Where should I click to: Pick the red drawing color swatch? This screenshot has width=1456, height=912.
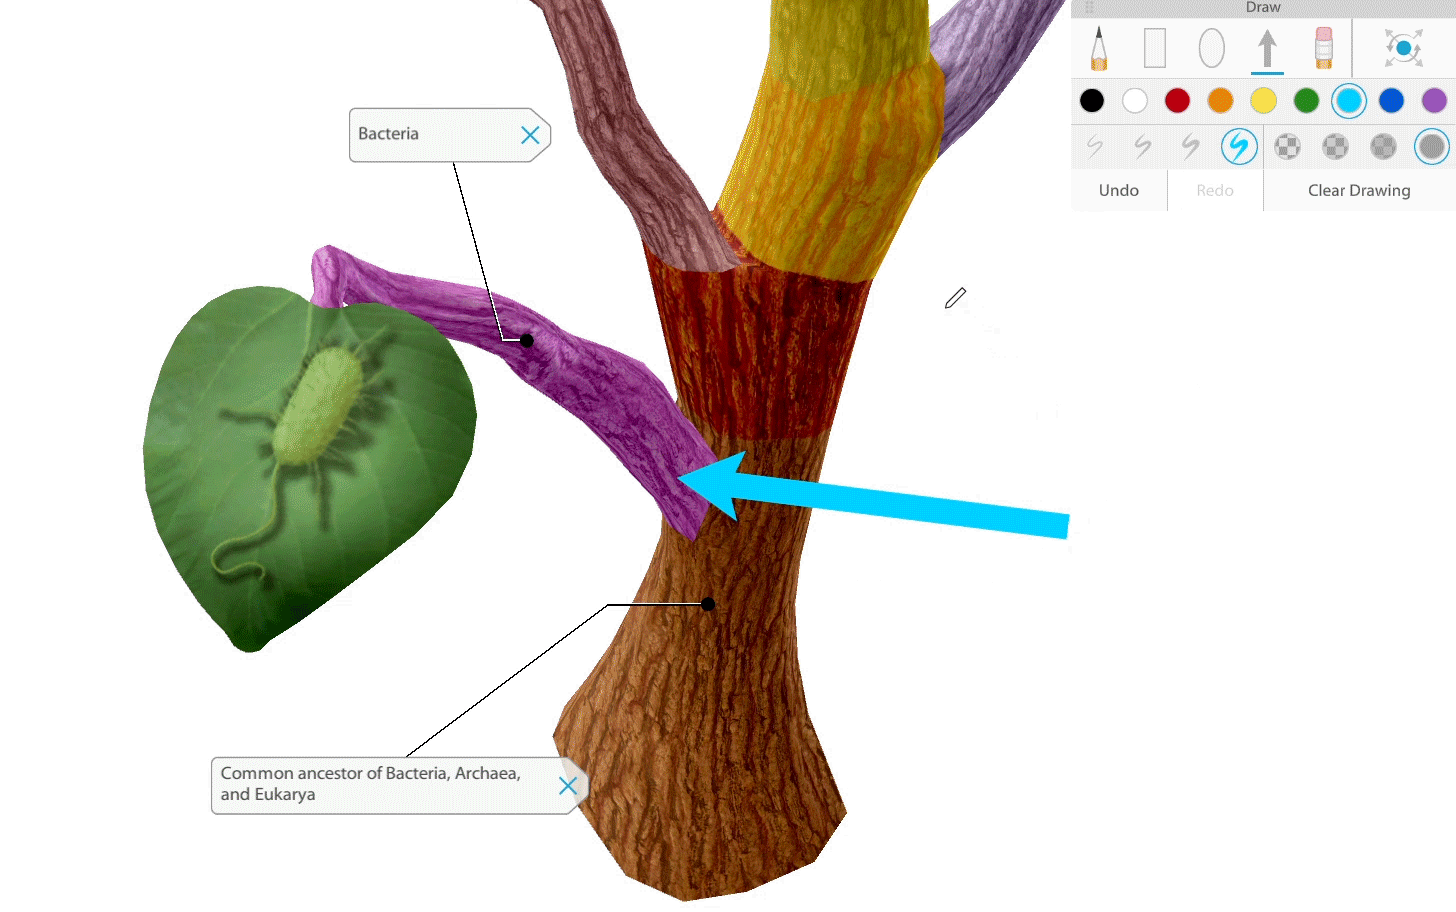click(1177, 101)
